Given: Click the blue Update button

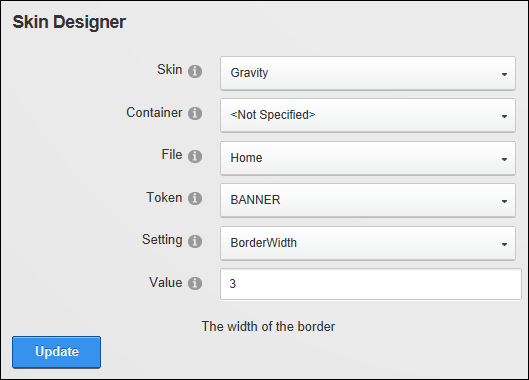Looking at the screenshot, I should coord(56,352).
